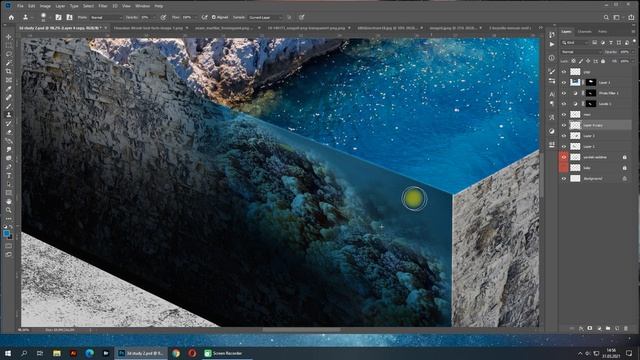This screenshot has width=640, height=360.
Task: Open the Layers panel options menu button
Action: tap(633, 31)
